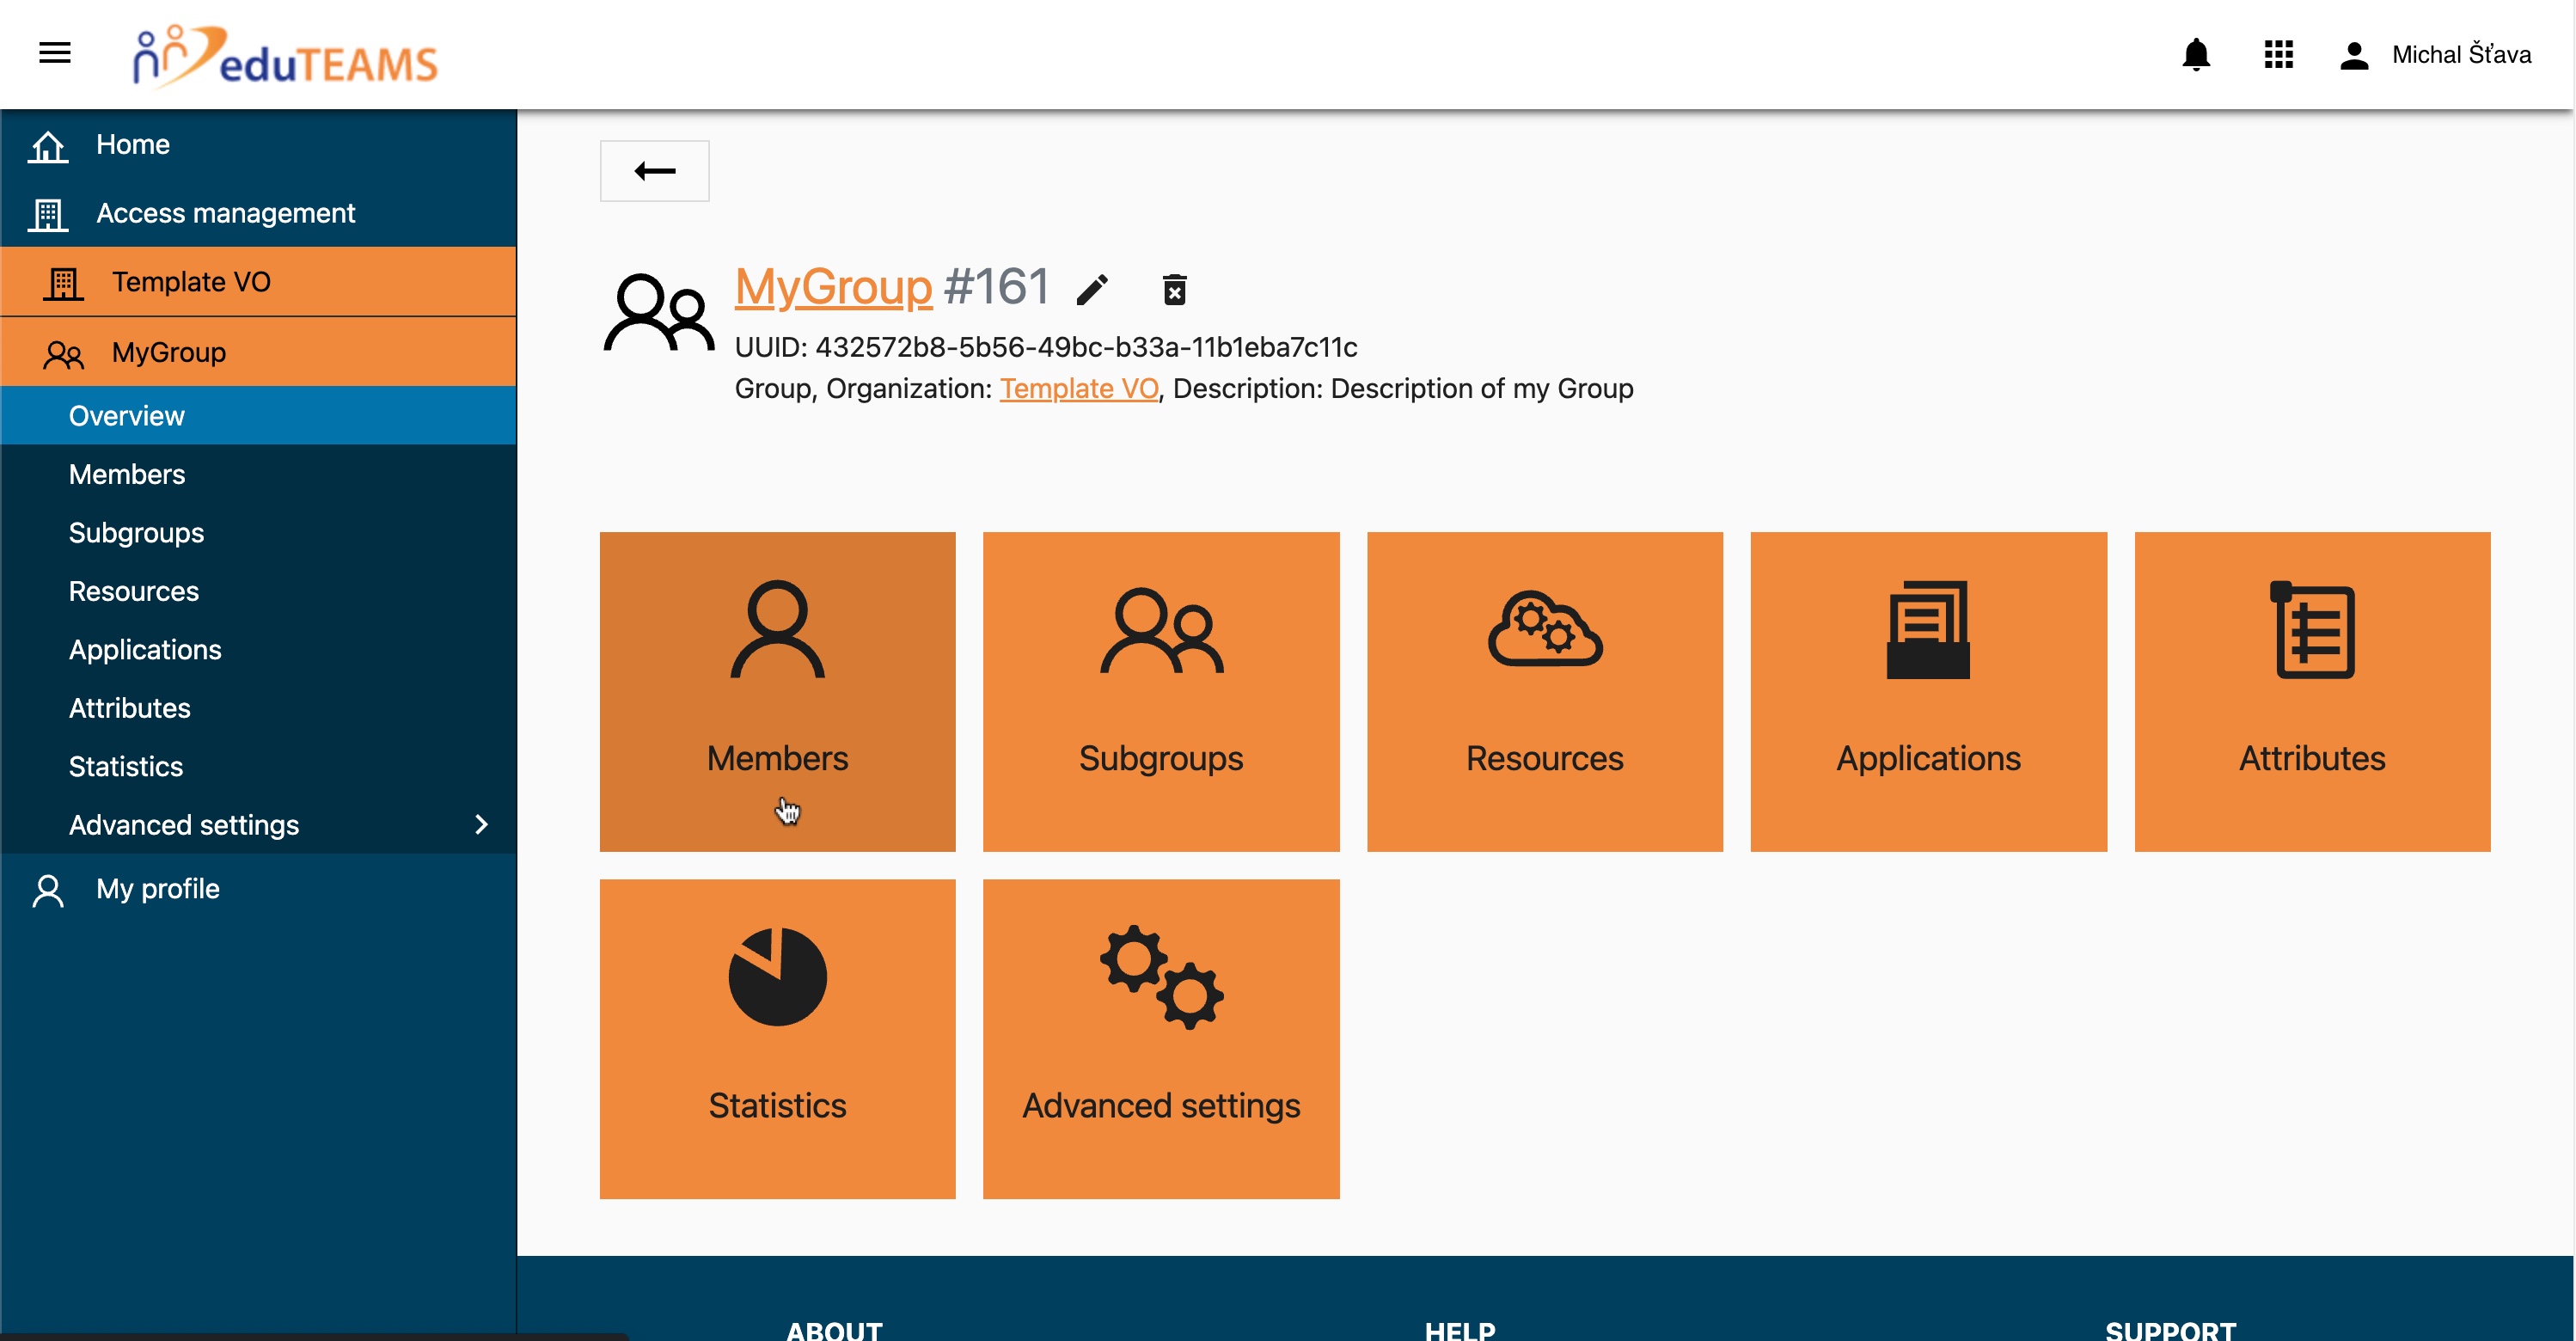Open the Applications tile

1927,691
